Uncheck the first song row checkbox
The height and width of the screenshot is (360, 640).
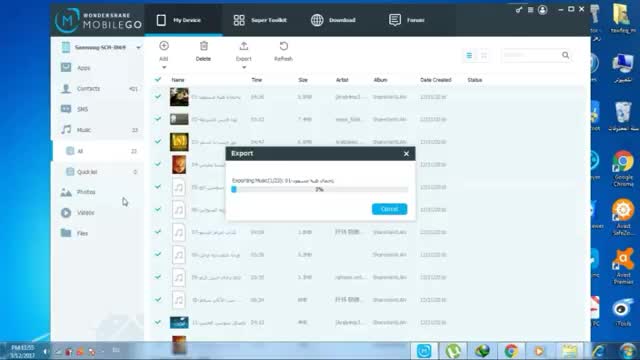point(158,97)
